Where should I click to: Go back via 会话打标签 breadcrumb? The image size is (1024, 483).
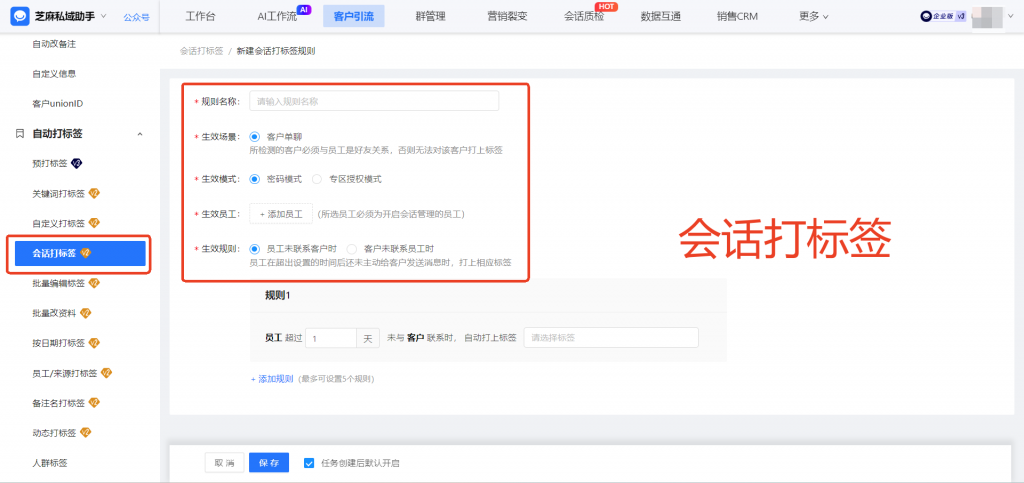click(x=202, y=51)
